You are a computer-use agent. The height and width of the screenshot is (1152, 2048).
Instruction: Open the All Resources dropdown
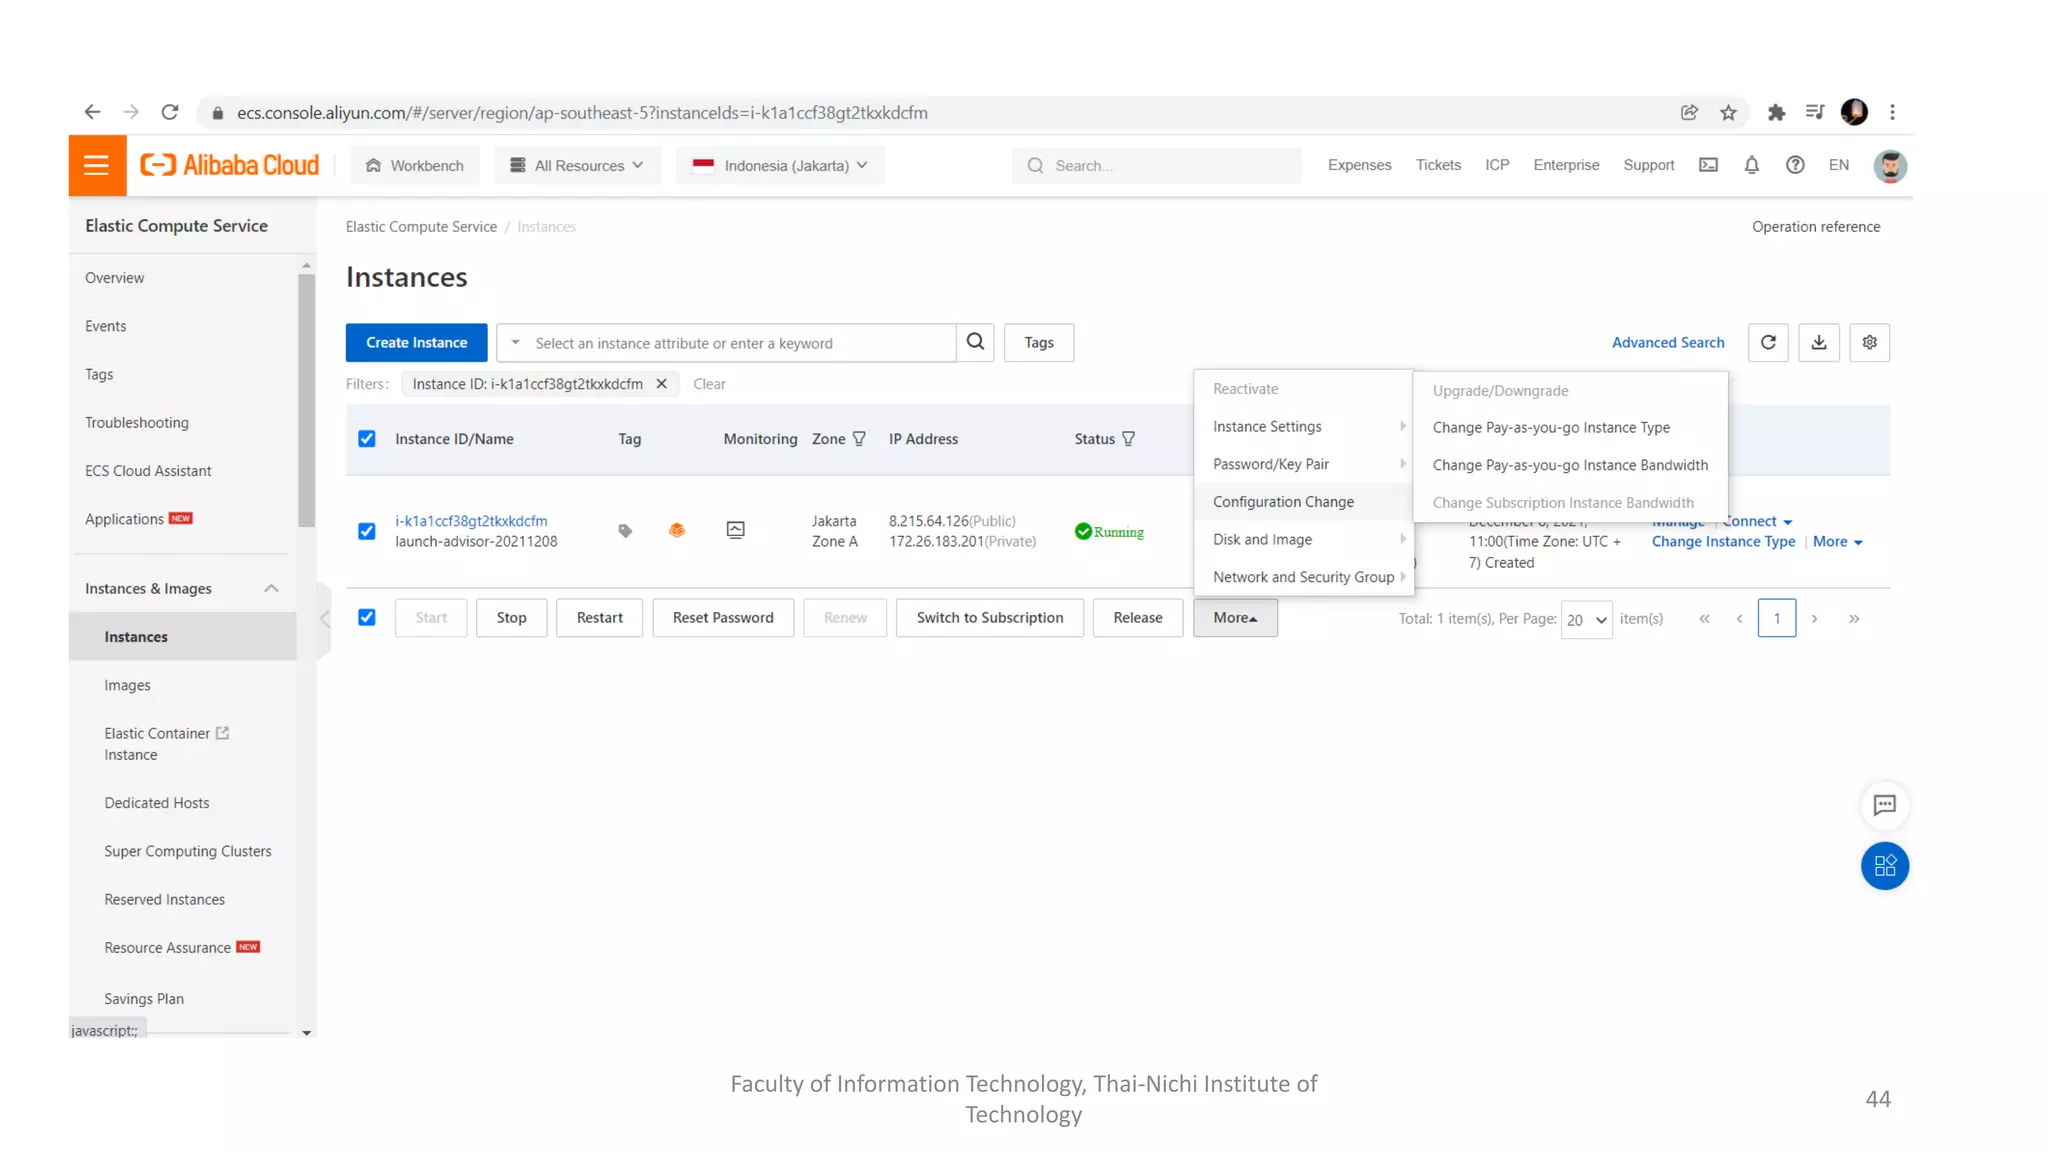tap(577, 165)
